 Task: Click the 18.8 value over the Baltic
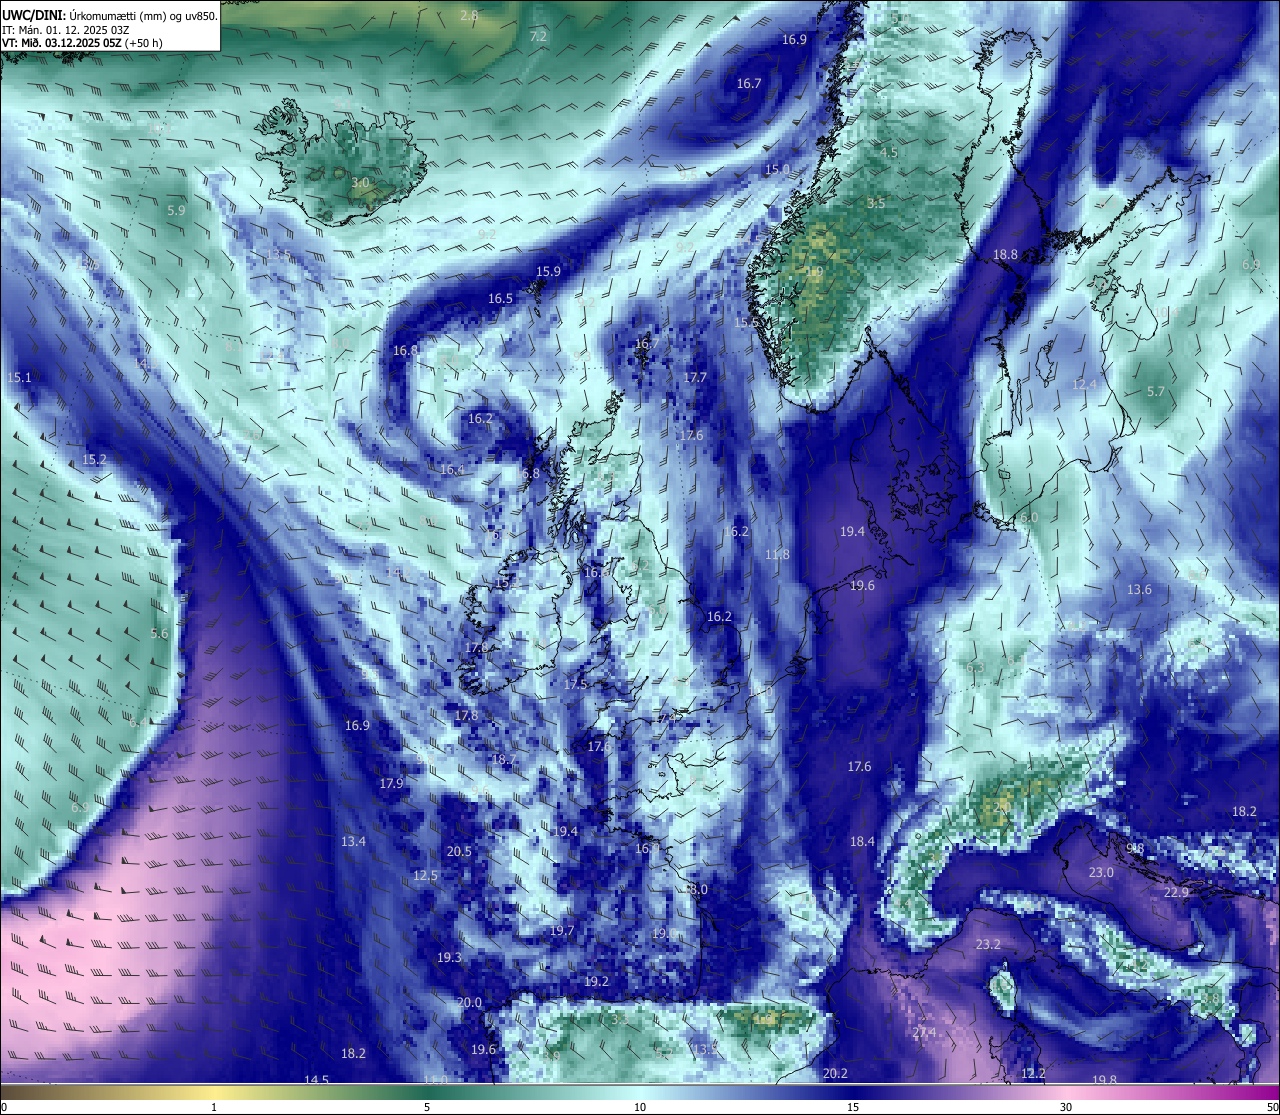coord(1005,255)
